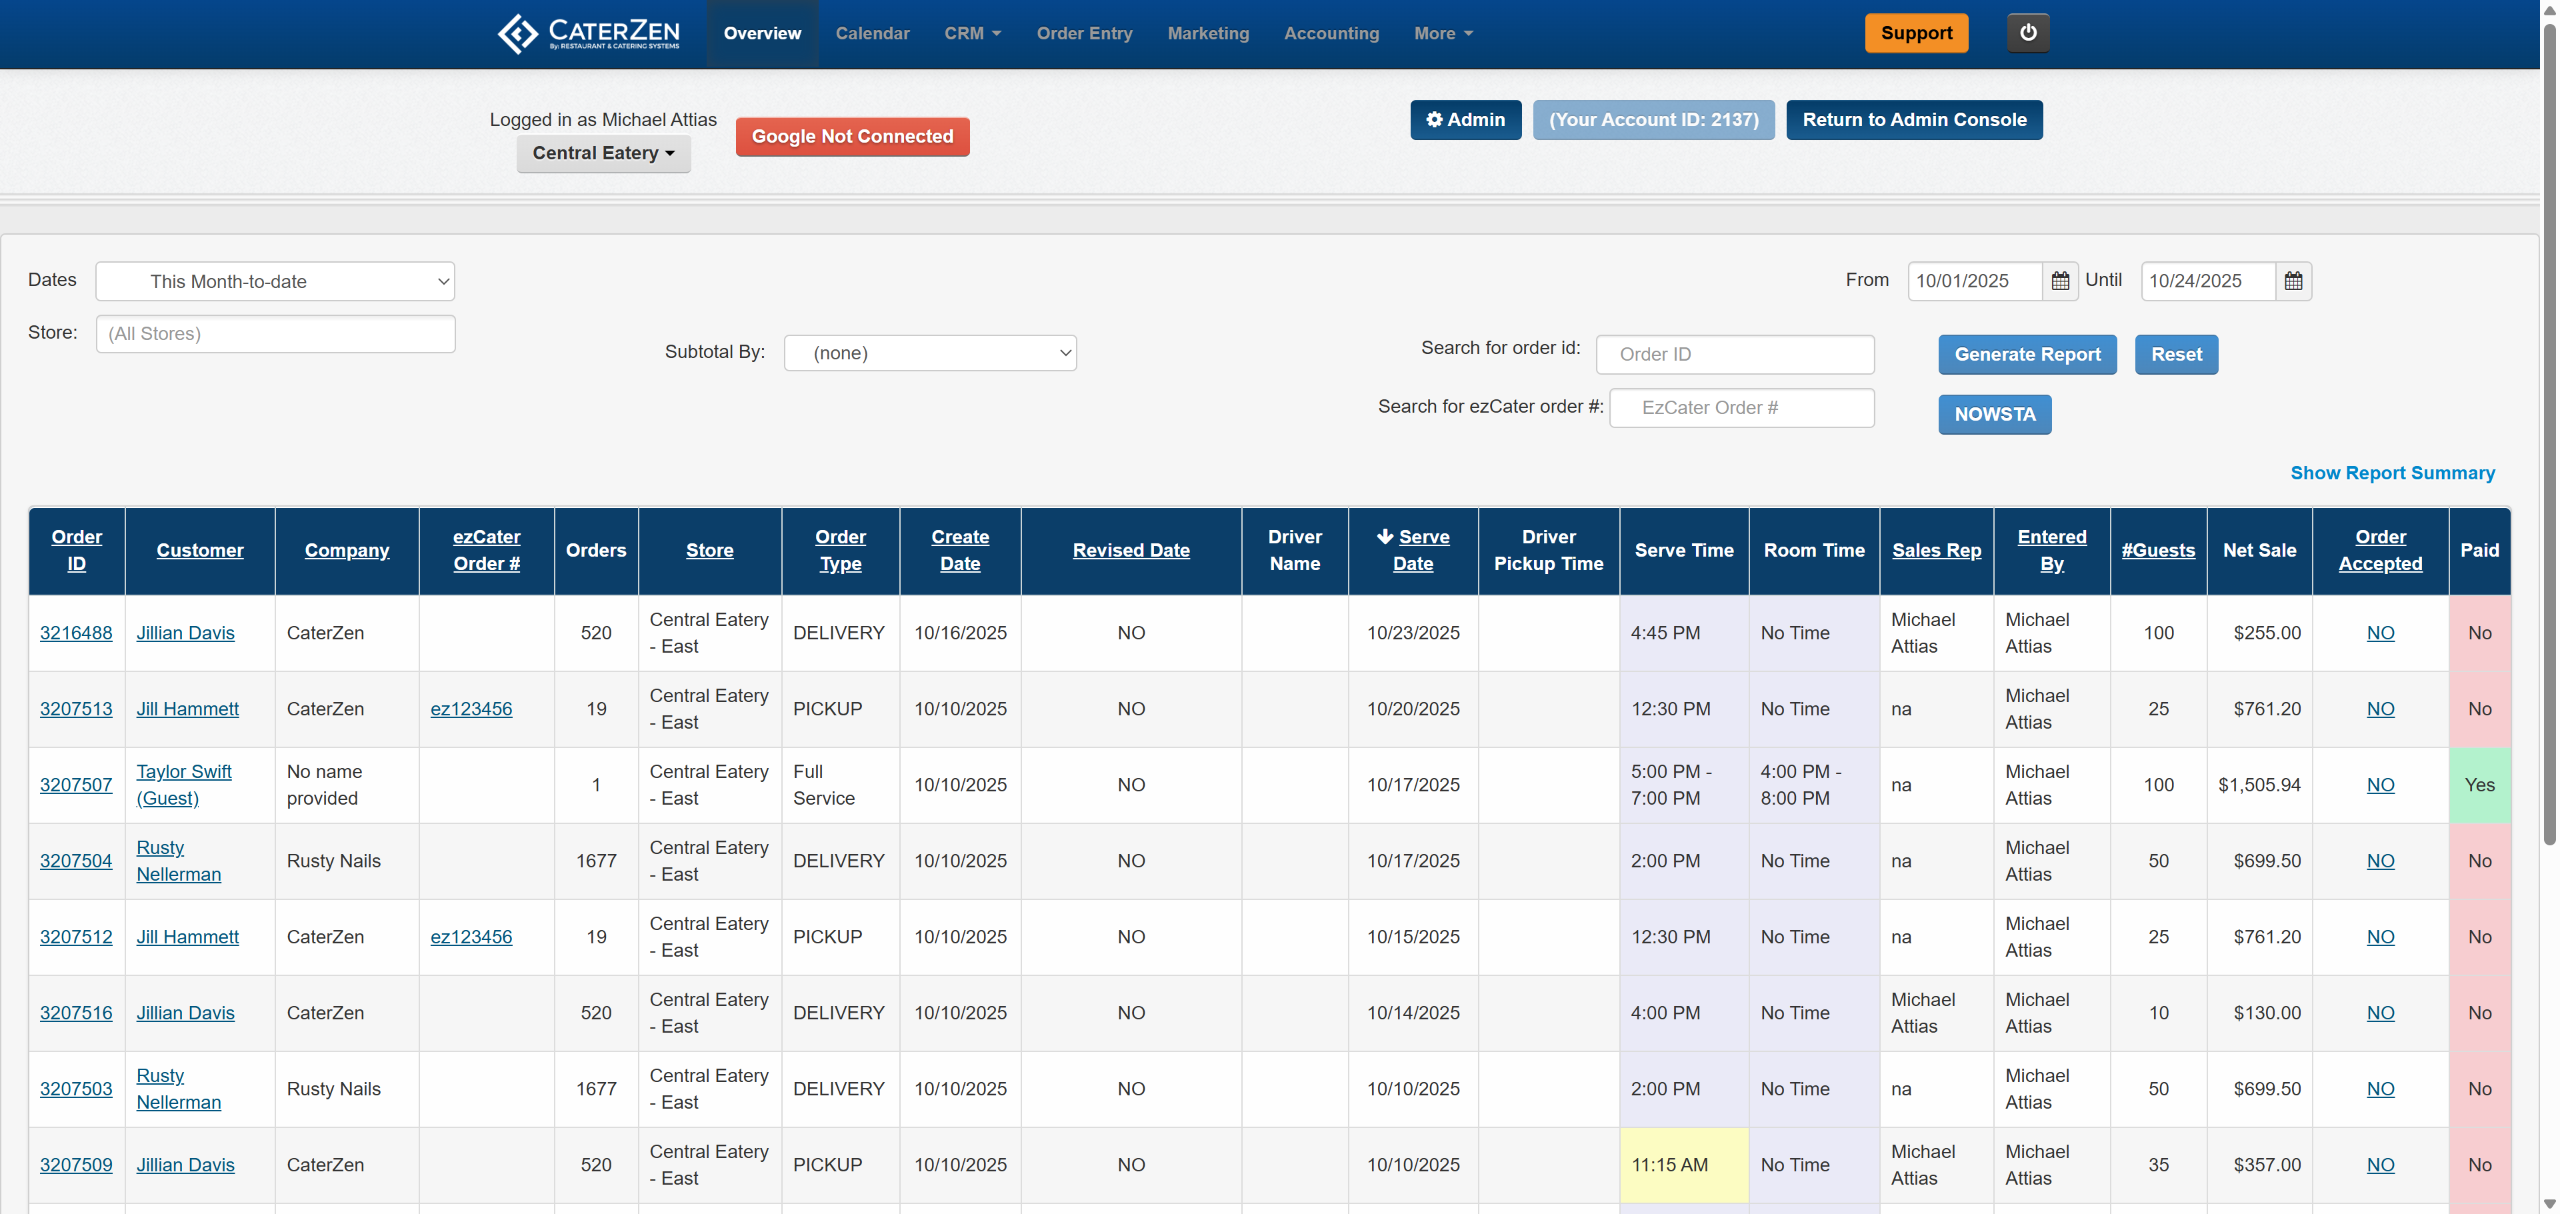Open the Dates range dropdown
The width and height of the screenshot is (2560, 1214).
pos(275,282)
